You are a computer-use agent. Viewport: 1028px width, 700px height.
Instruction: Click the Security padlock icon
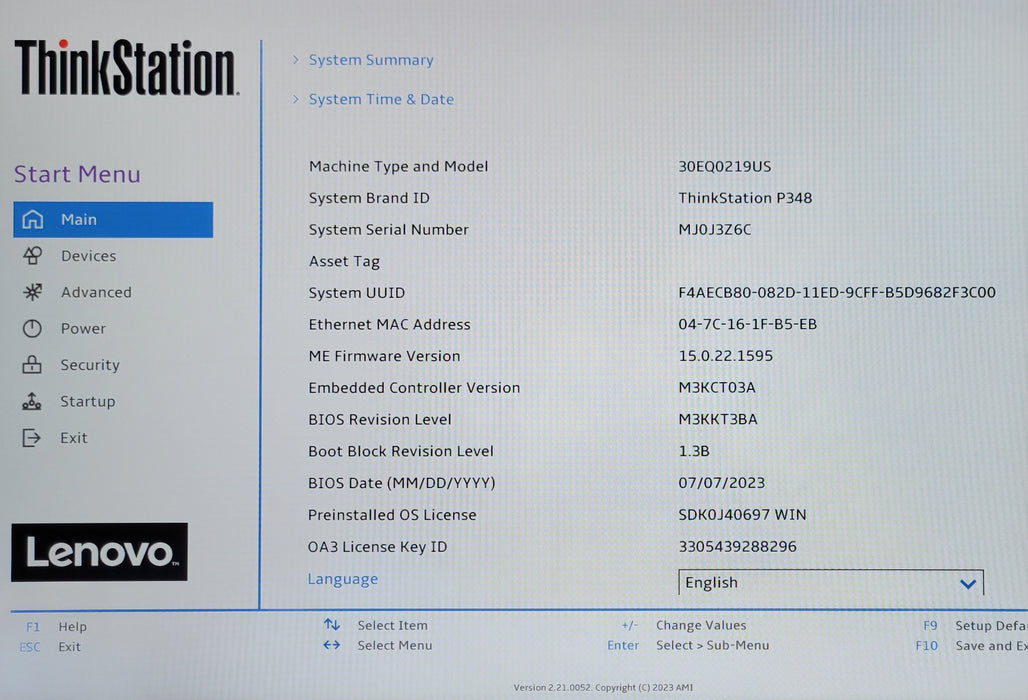coord(31,364)
